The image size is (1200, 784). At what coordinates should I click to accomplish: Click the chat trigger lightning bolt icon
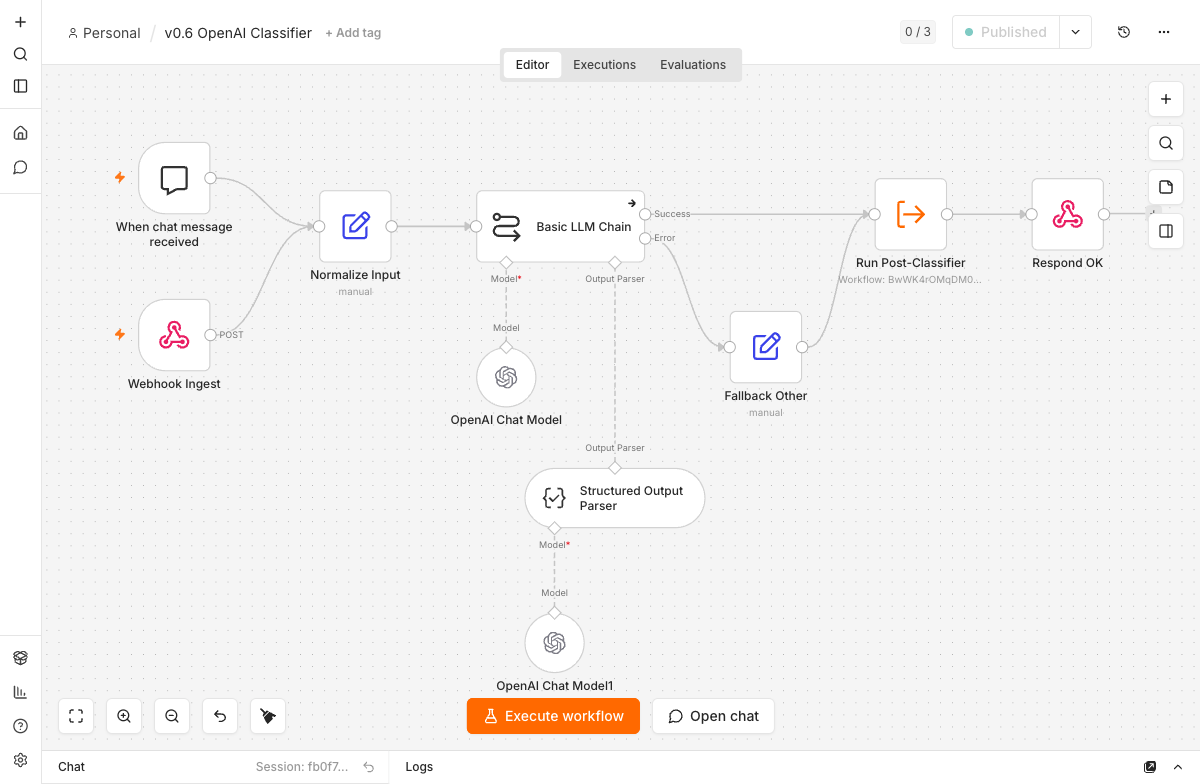tap(120, 178)
